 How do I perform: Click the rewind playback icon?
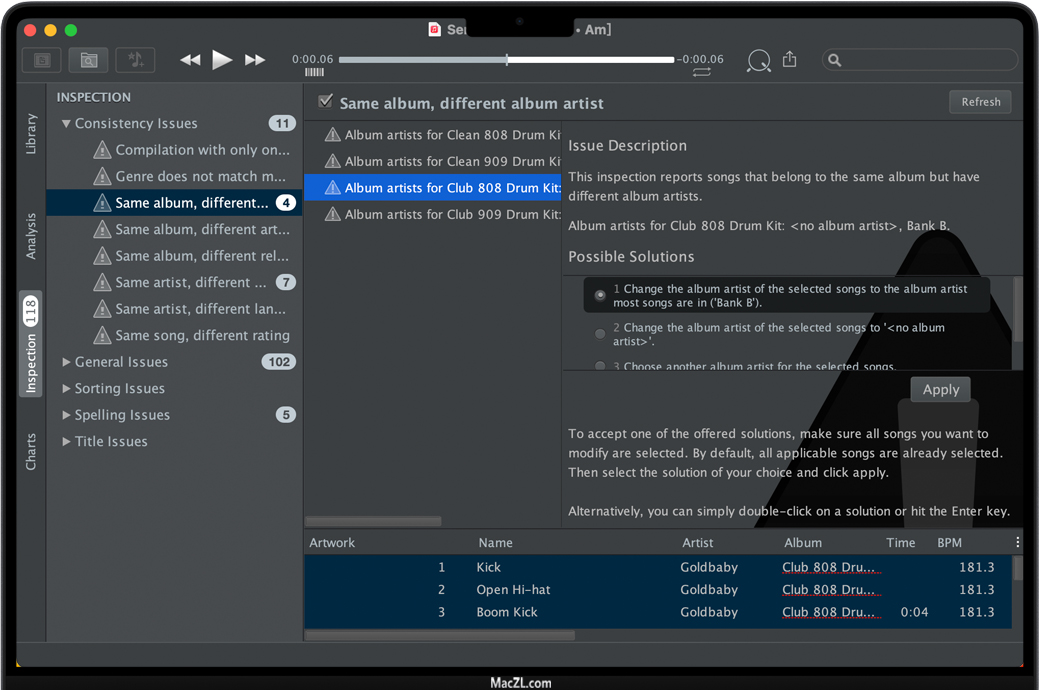coord(190,60)
